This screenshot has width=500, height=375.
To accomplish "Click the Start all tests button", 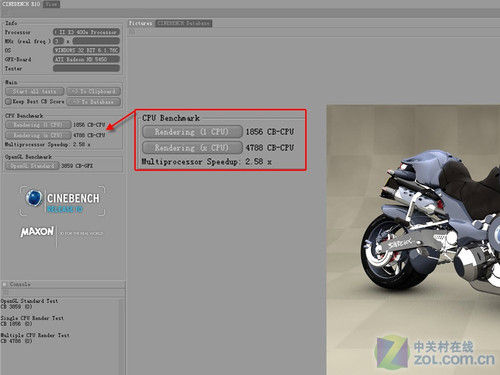I will (x=35, y=91).
